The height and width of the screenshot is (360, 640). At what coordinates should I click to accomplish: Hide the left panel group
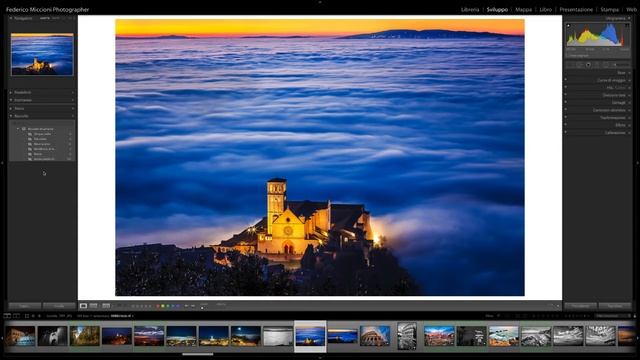2,163
